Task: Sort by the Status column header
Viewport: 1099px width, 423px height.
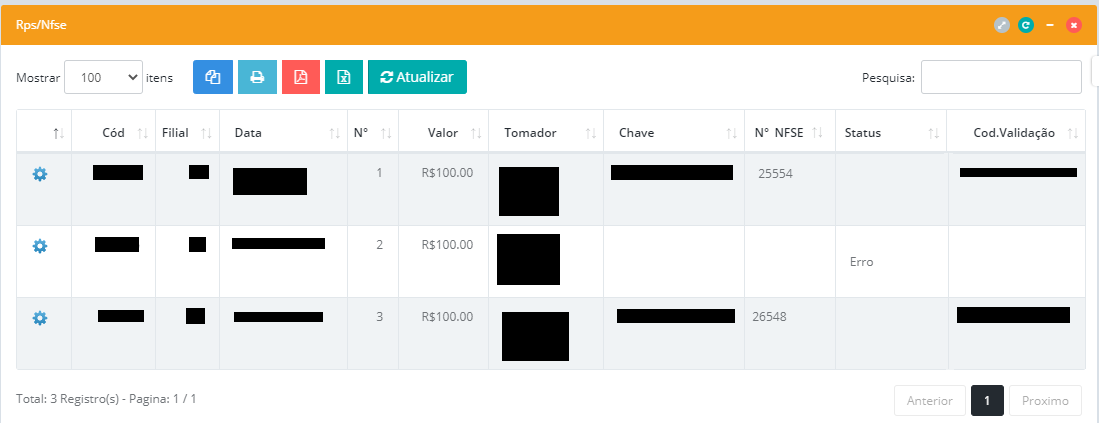Action: click(862, 133)
